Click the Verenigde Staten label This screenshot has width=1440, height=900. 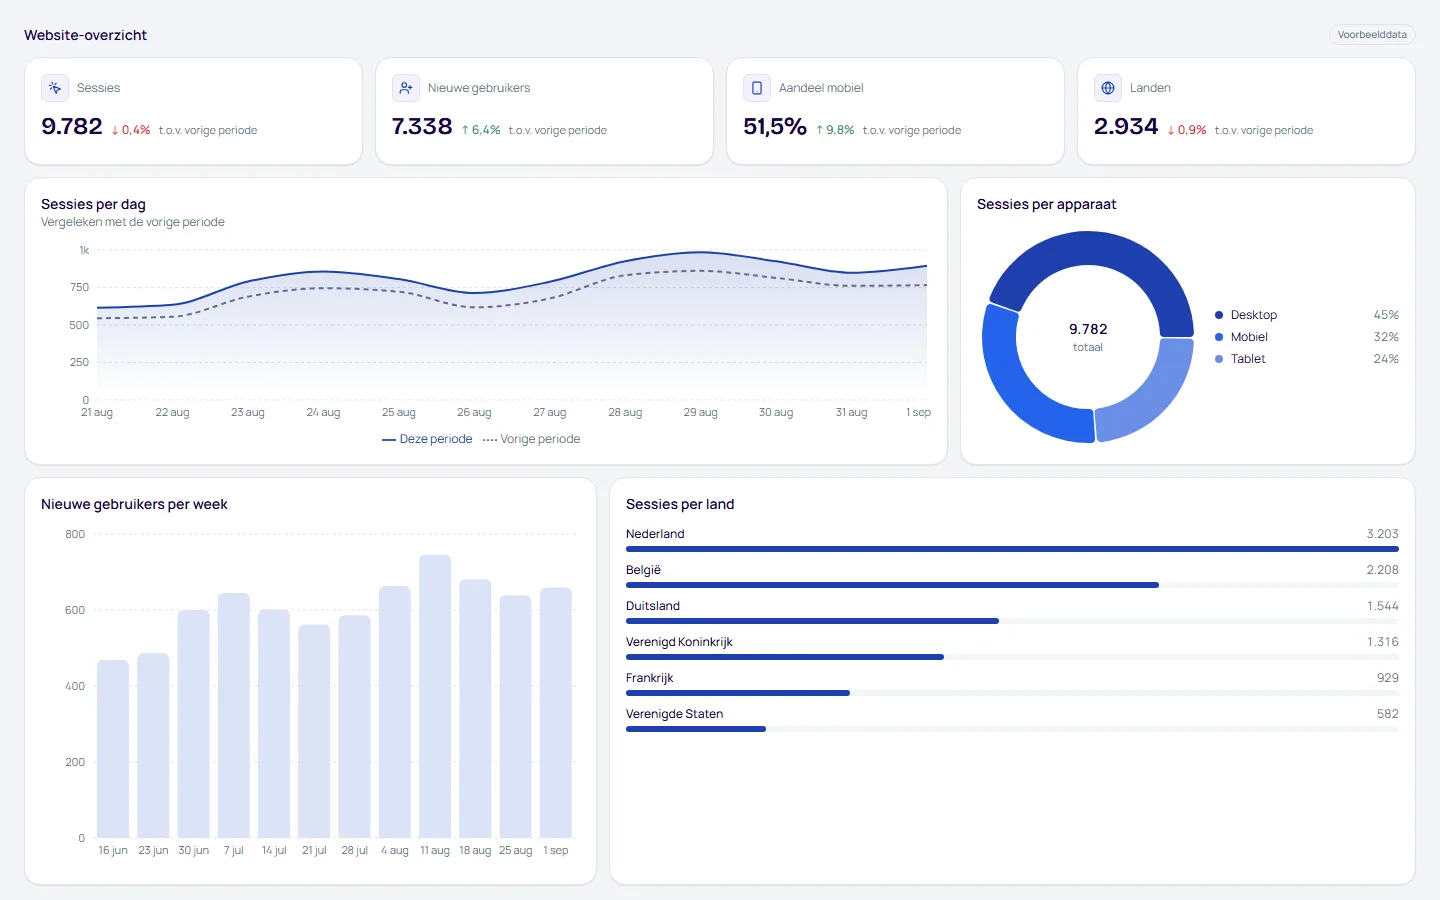(674, 714)
